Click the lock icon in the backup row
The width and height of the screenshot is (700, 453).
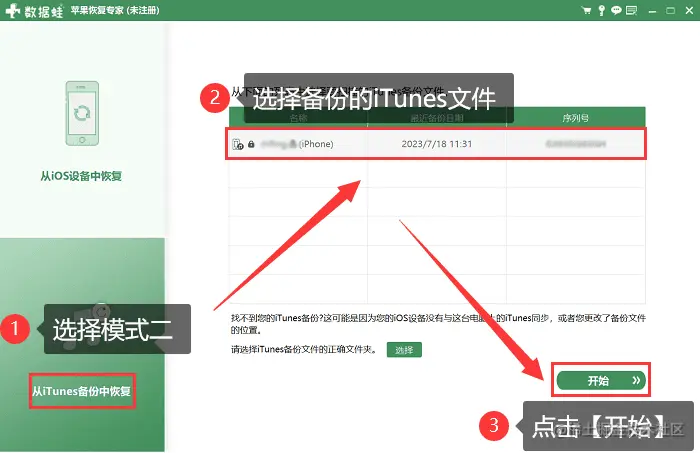[251, 144]
